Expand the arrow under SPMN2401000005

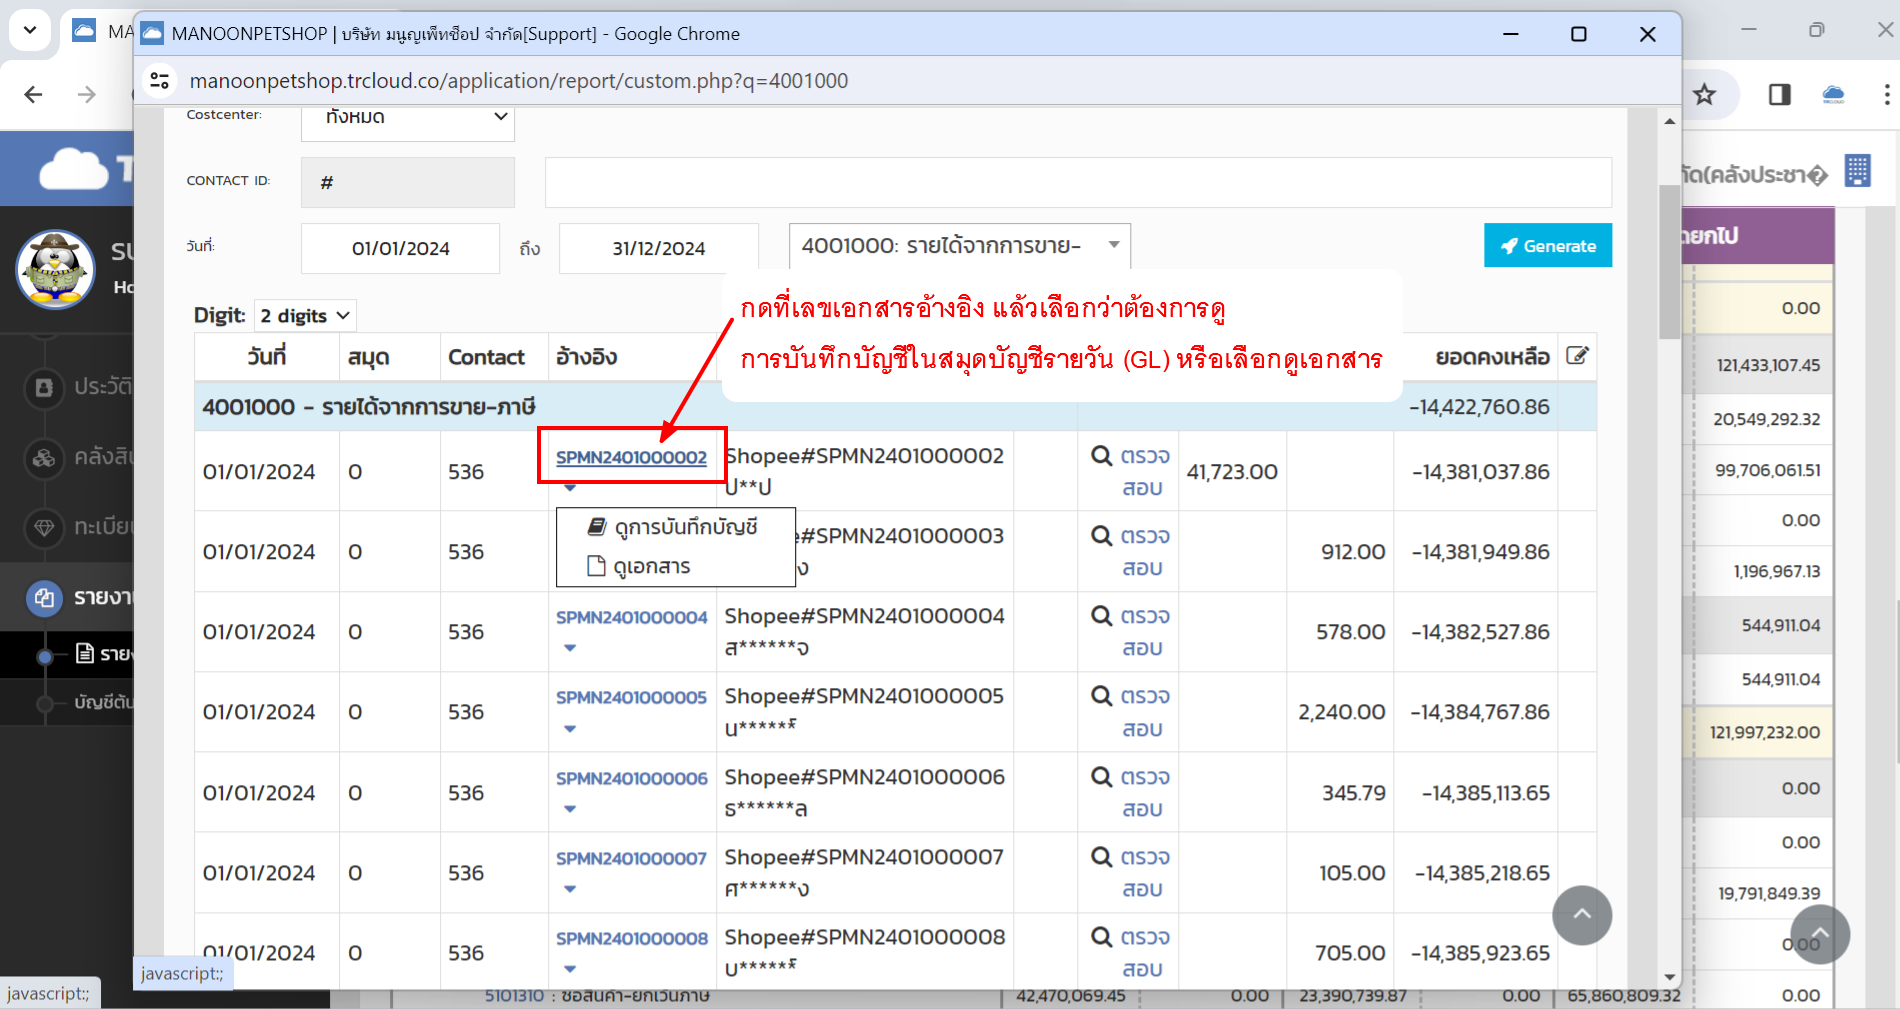[x=570, y=729]
